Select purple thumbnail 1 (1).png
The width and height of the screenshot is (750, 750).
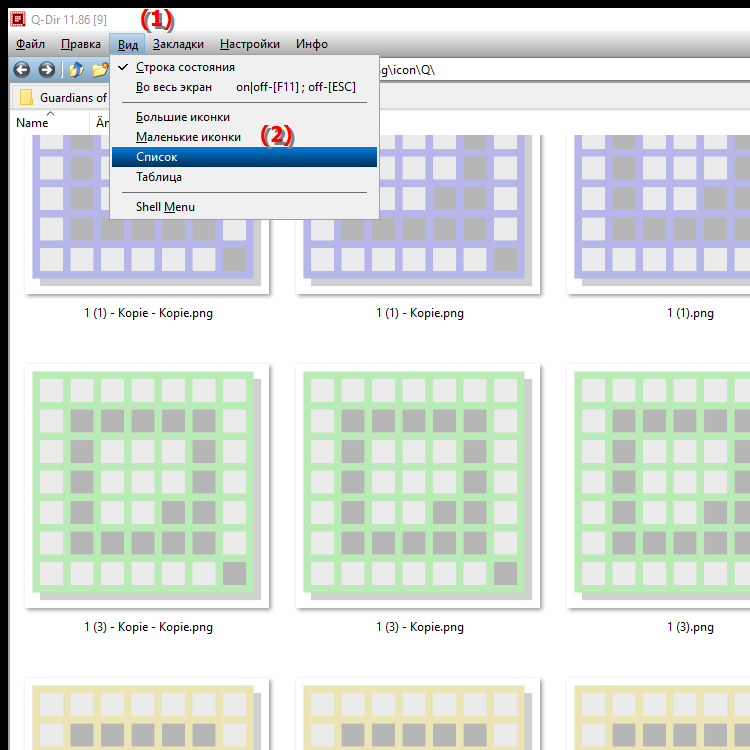(659, 214)
